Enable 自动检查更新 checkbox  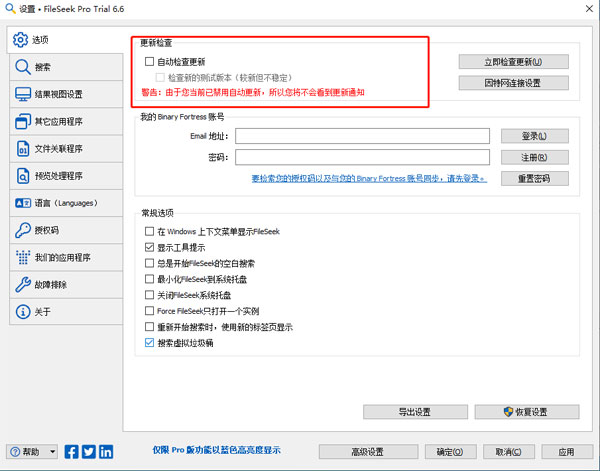point(149,61)
